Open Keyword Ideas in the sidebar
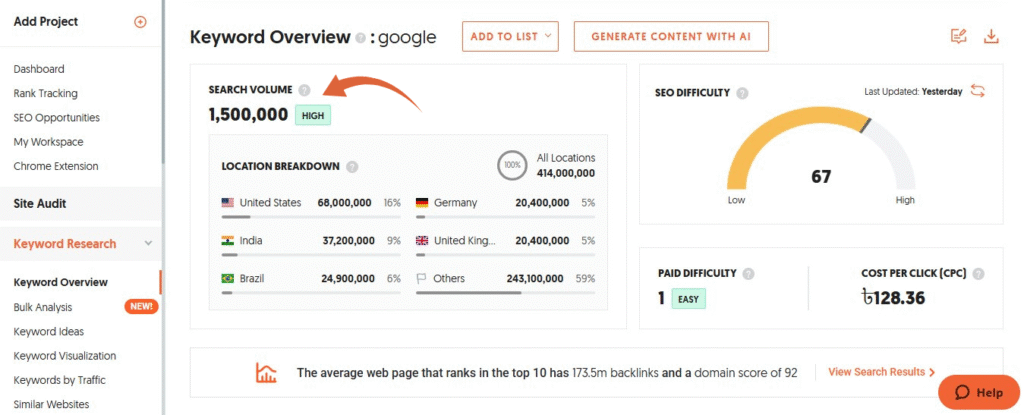Image resolution: width=1024 pixels, height=415 pixels. 48,331
